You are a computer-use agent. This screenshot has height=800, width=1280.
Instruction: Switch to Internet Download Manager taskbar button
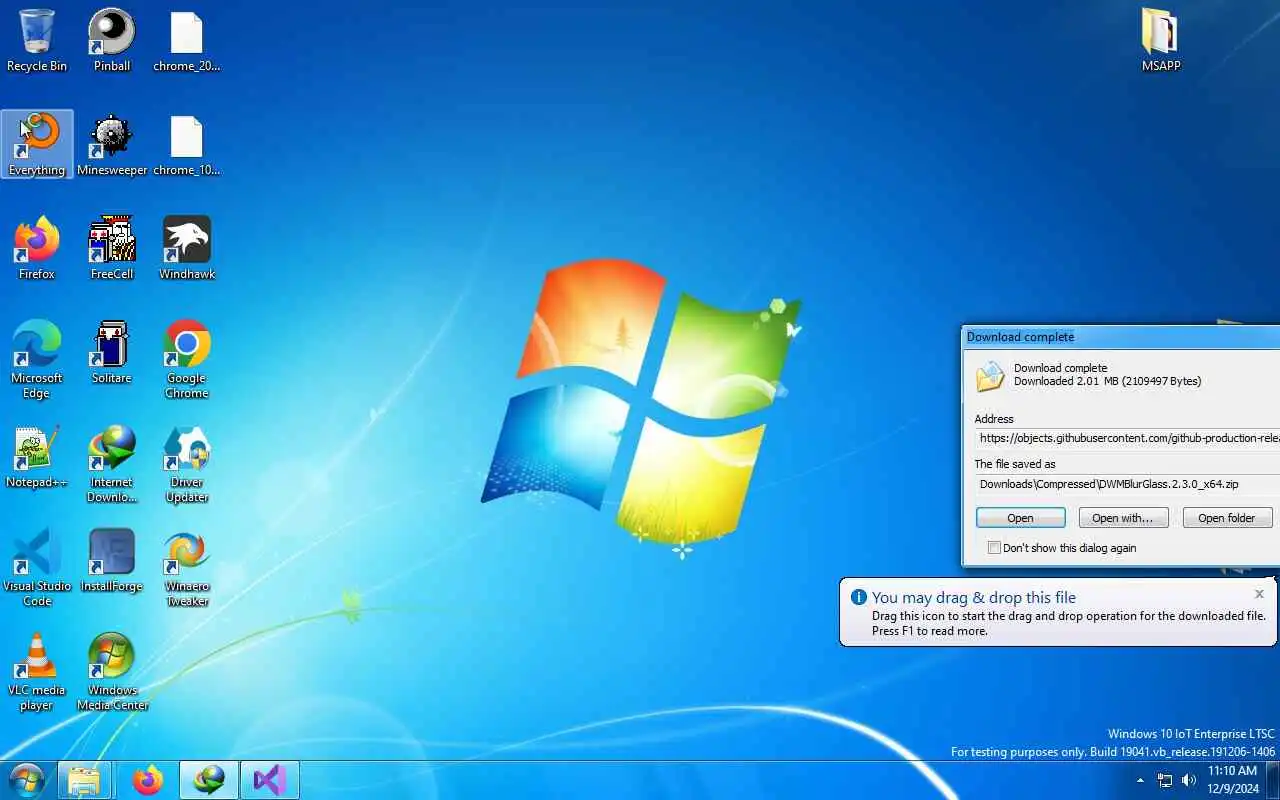click(209, 780)
